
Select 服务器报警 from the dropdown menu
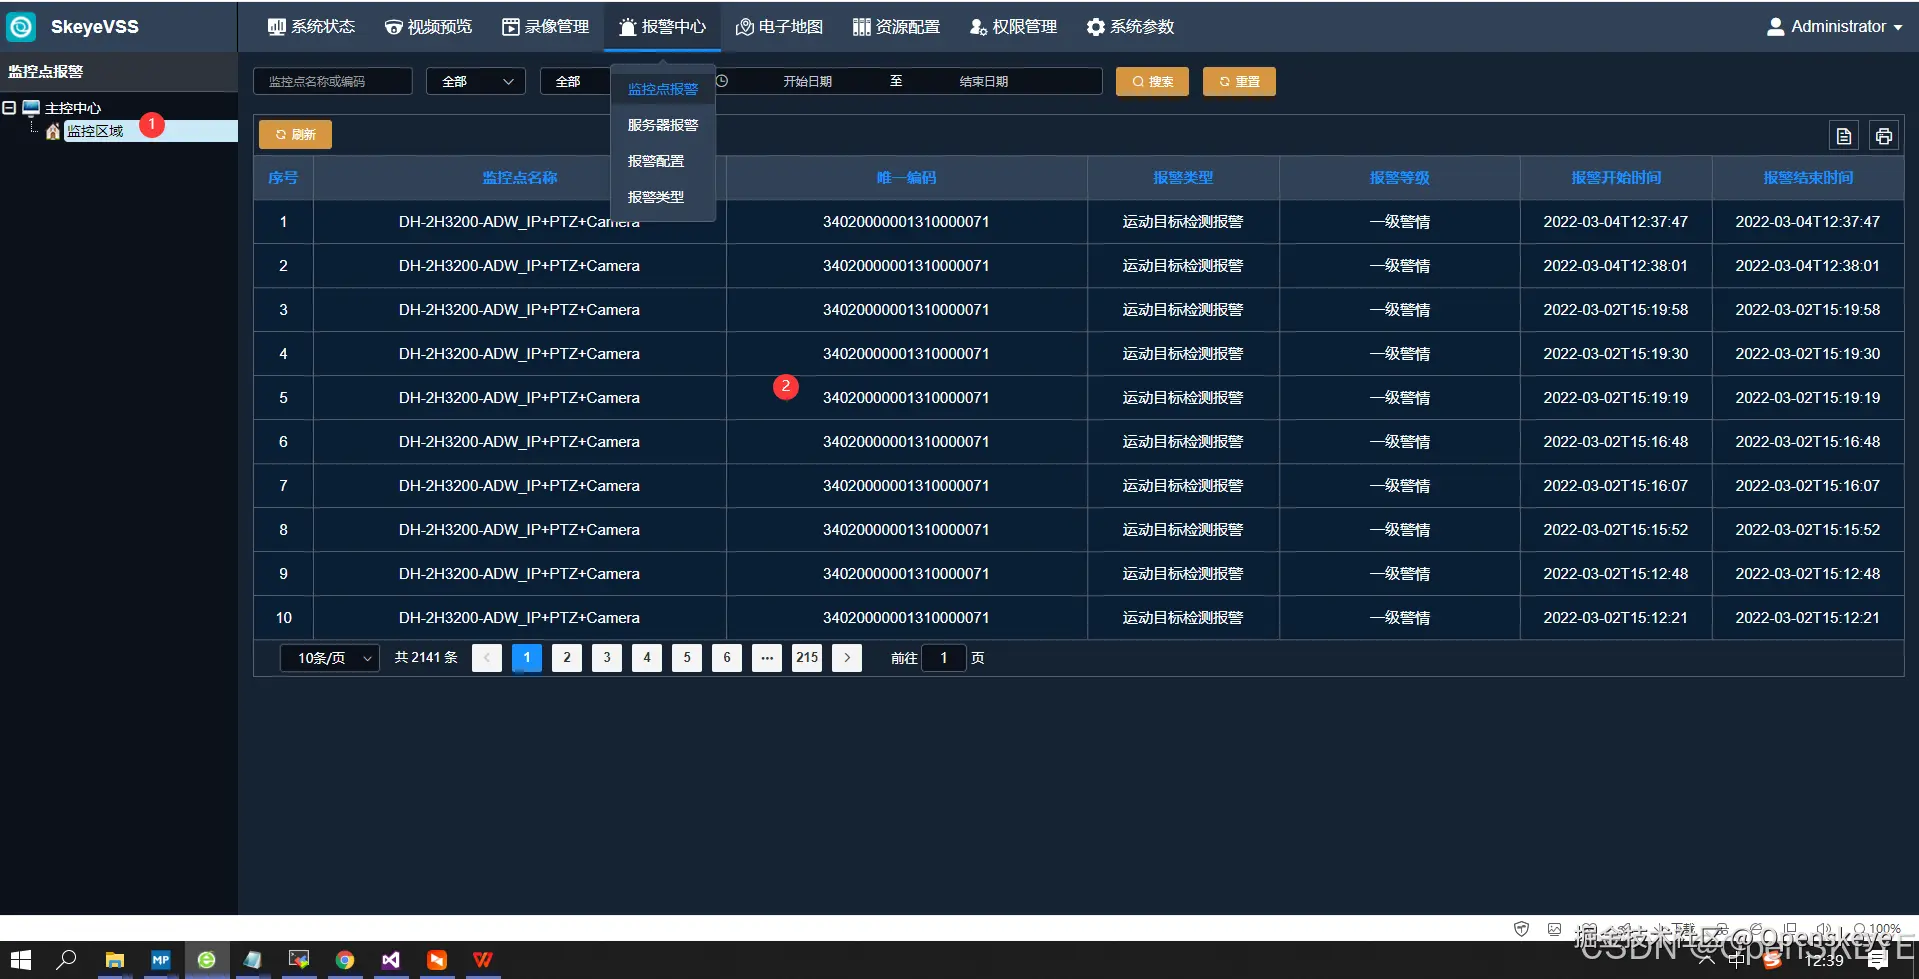pyautogui.click(x=663, y=125)
